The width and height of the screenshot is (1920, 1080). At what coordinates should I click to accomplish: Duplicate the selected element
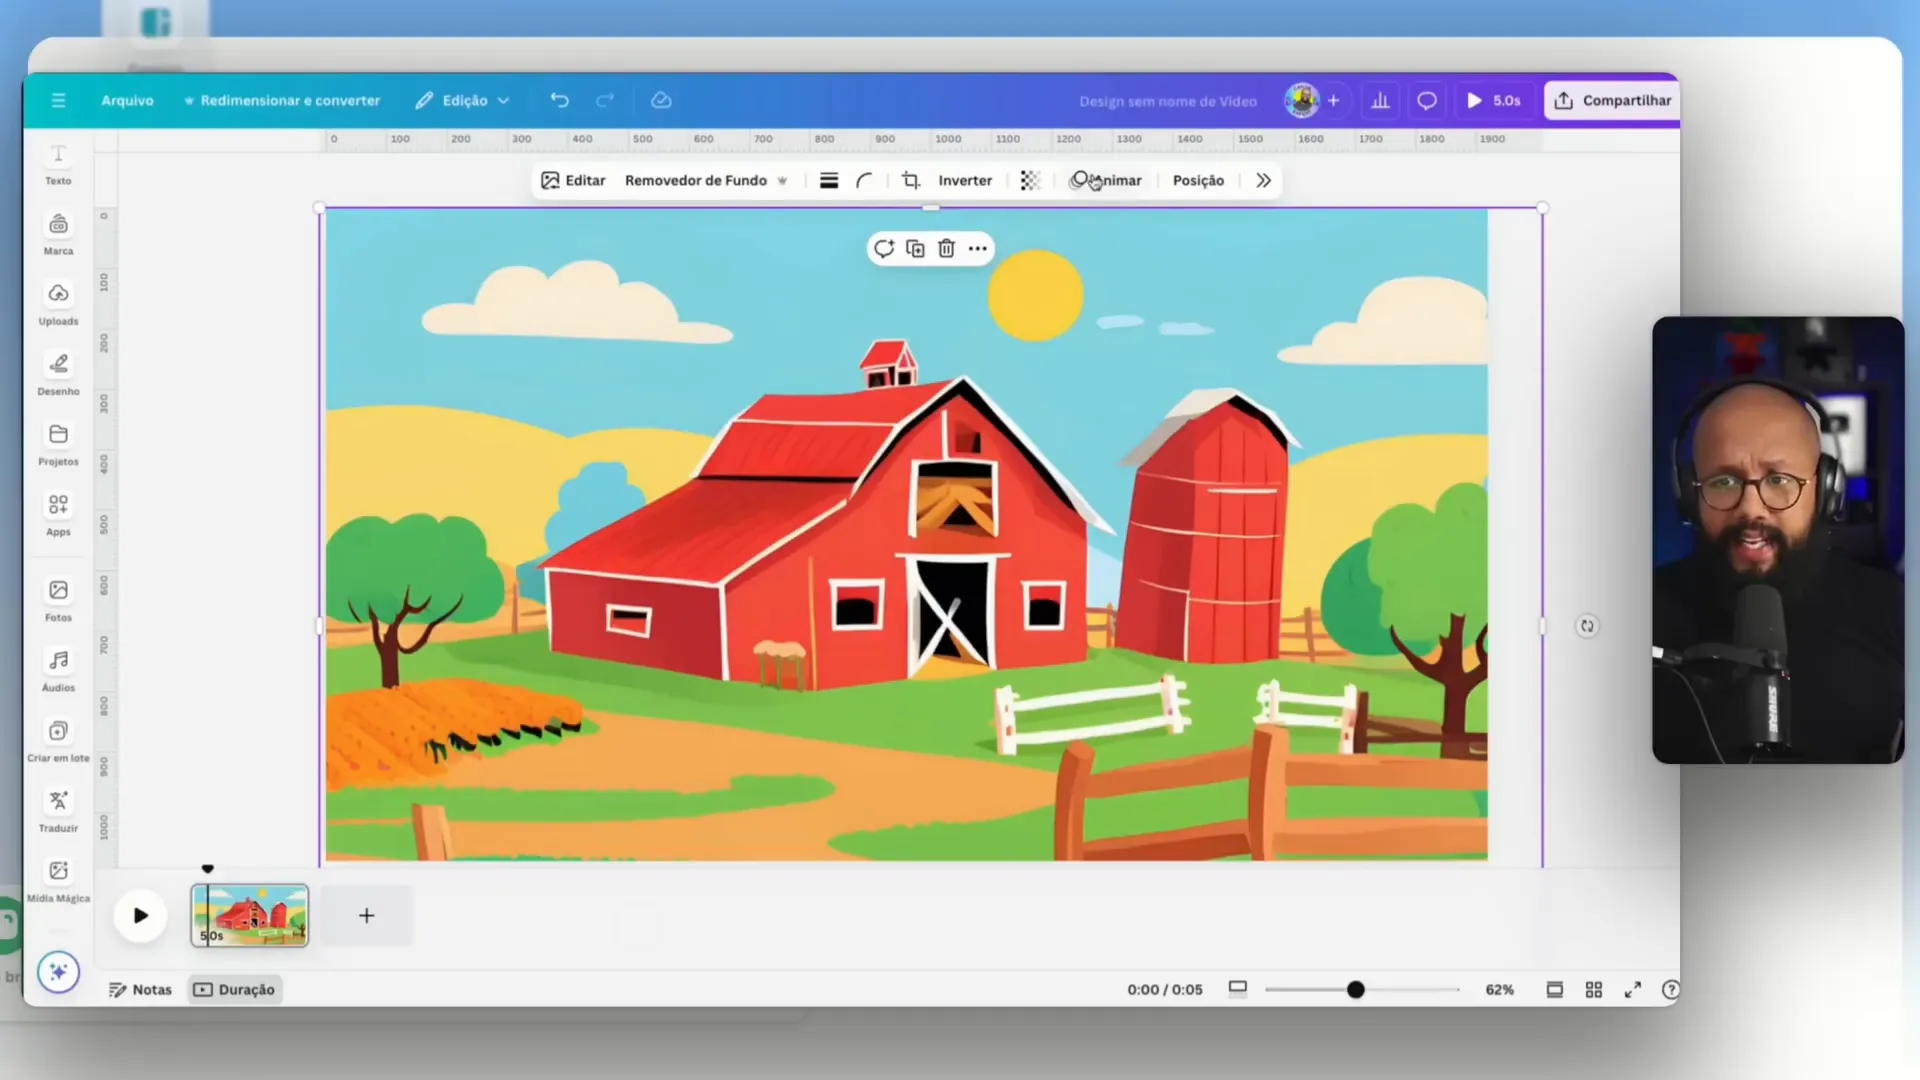[x=915, y=248]
